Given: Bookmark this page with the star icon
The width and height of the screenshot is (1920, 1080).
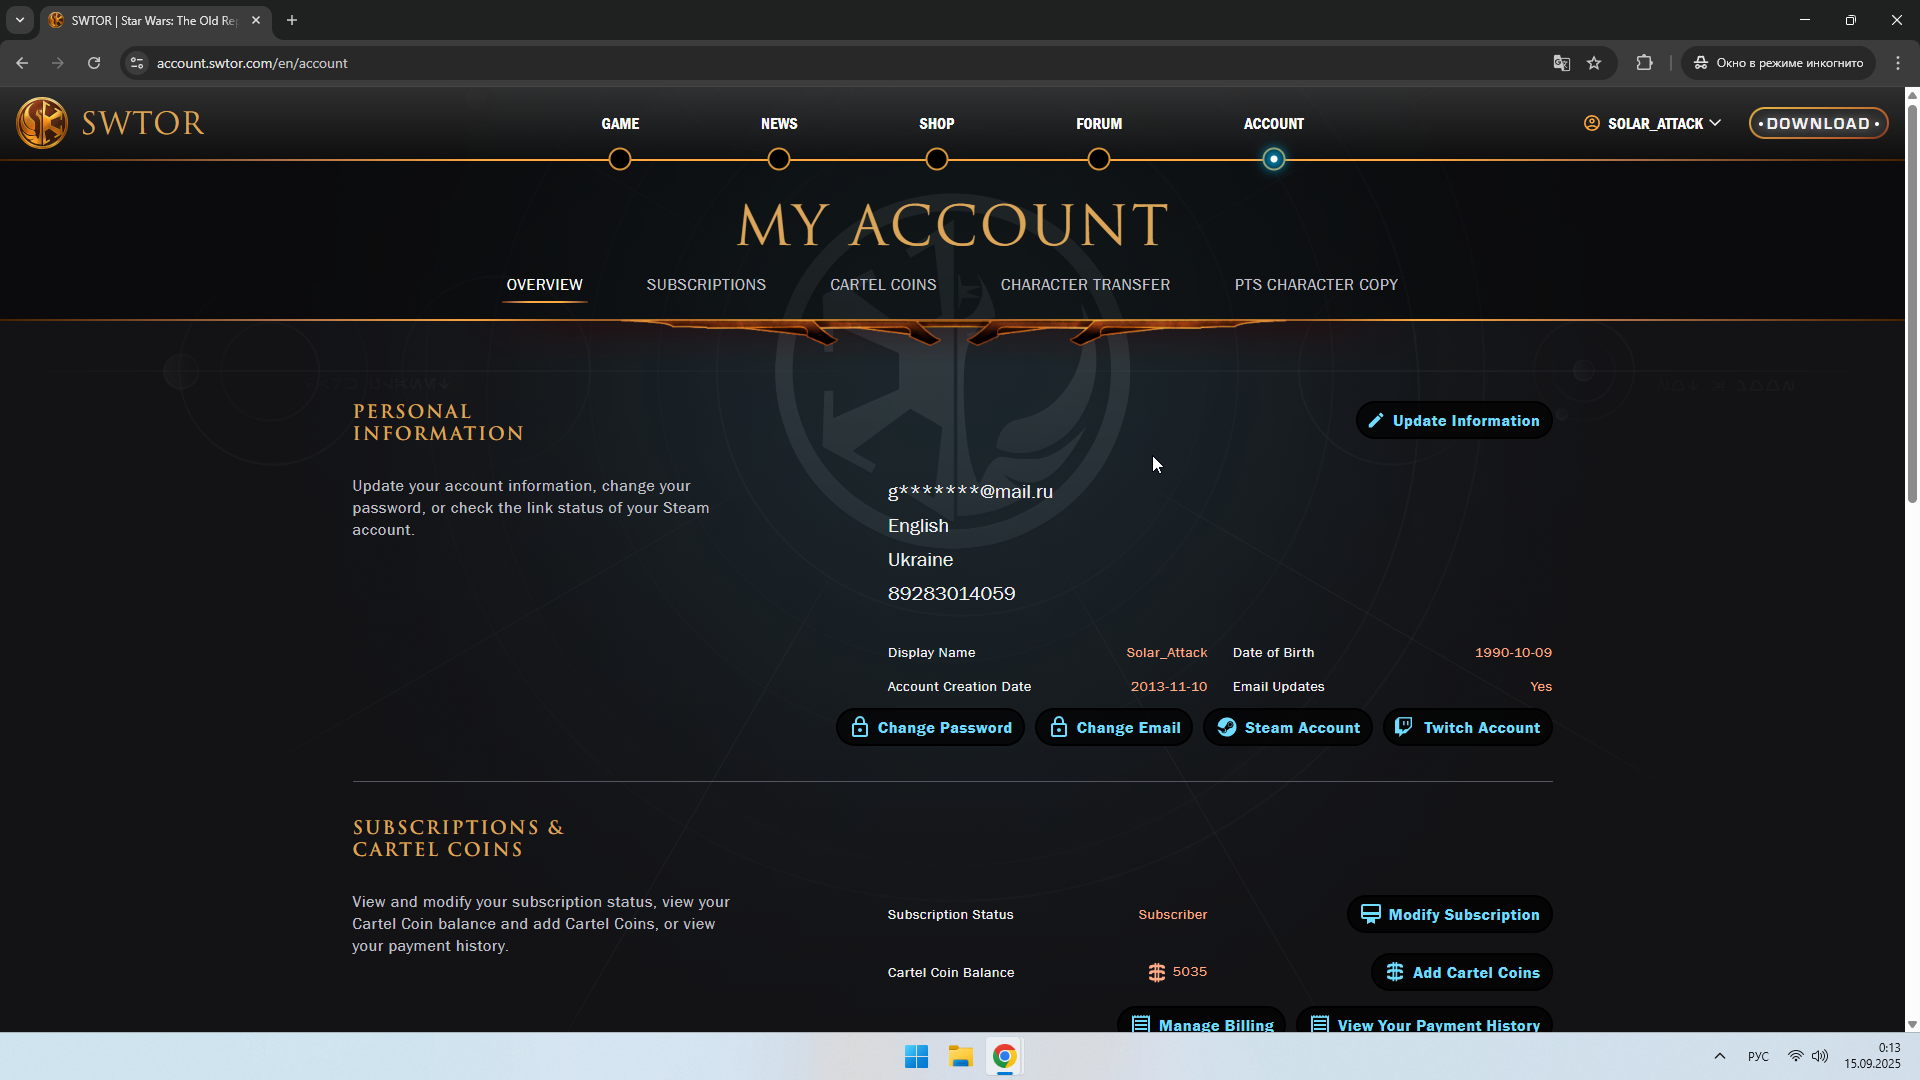Looking at the screenshot, I should 1594,63.
